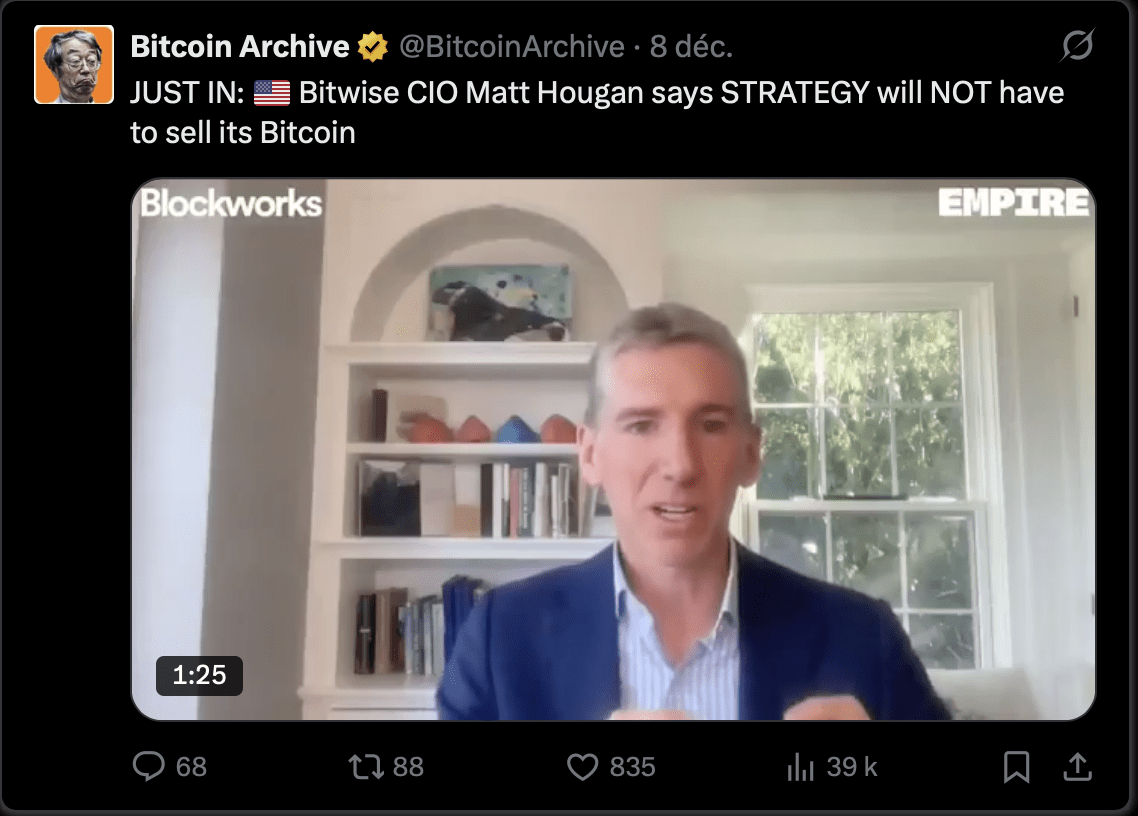Open the share post icon

point(1078,767)
